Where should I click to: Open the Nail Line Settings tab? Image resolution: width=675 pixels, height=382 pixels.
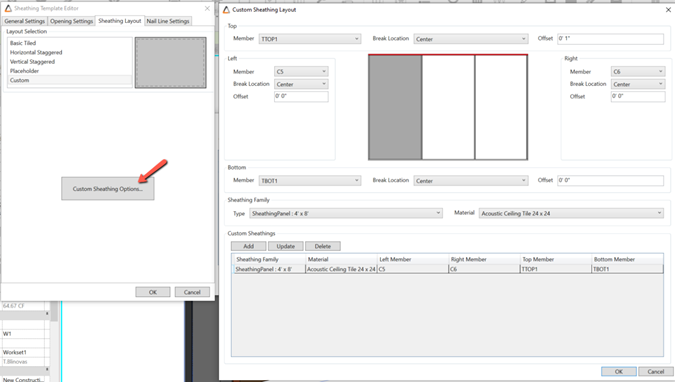(x=168, y=21)
